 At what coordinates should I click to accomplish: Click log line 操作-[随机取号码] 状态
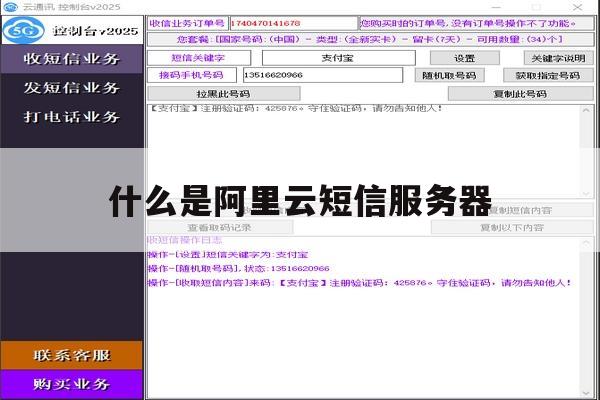click(239, 268)
